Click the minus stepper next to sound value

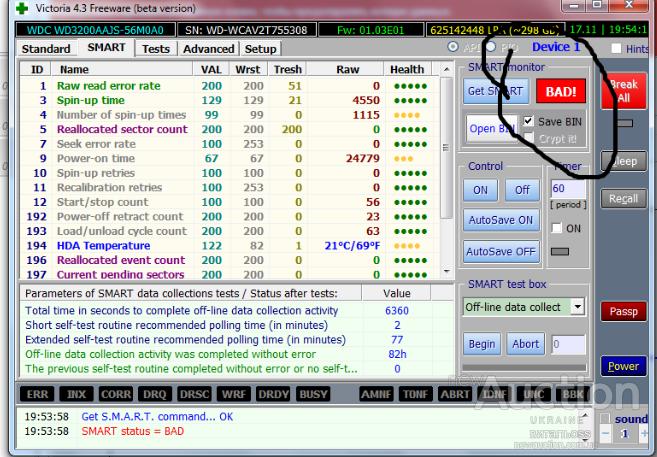pyautogui.click(x=605, y=434)
